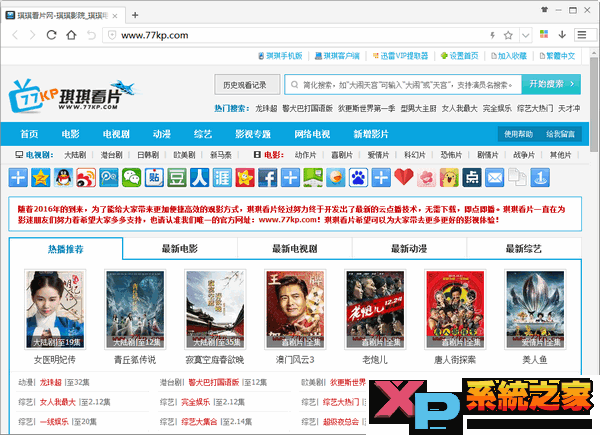Open the 科幻片 category link

415,155
